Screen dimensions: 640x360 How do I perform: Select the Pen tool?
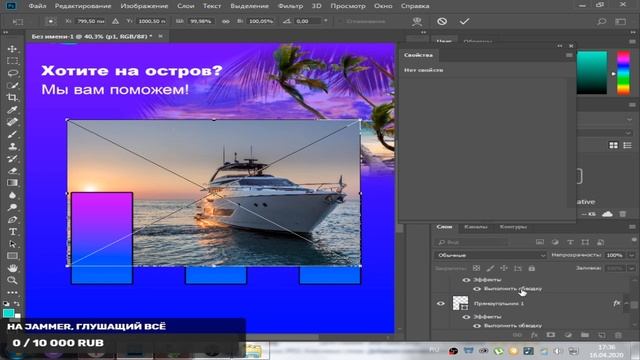coord(12,220)
